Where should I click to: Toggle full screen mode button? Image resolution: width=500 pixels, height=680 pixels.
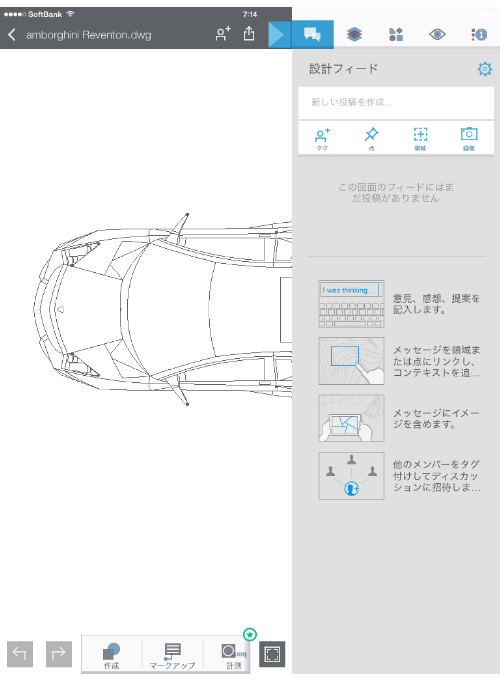pyautogui.click(x=272, y=654)
